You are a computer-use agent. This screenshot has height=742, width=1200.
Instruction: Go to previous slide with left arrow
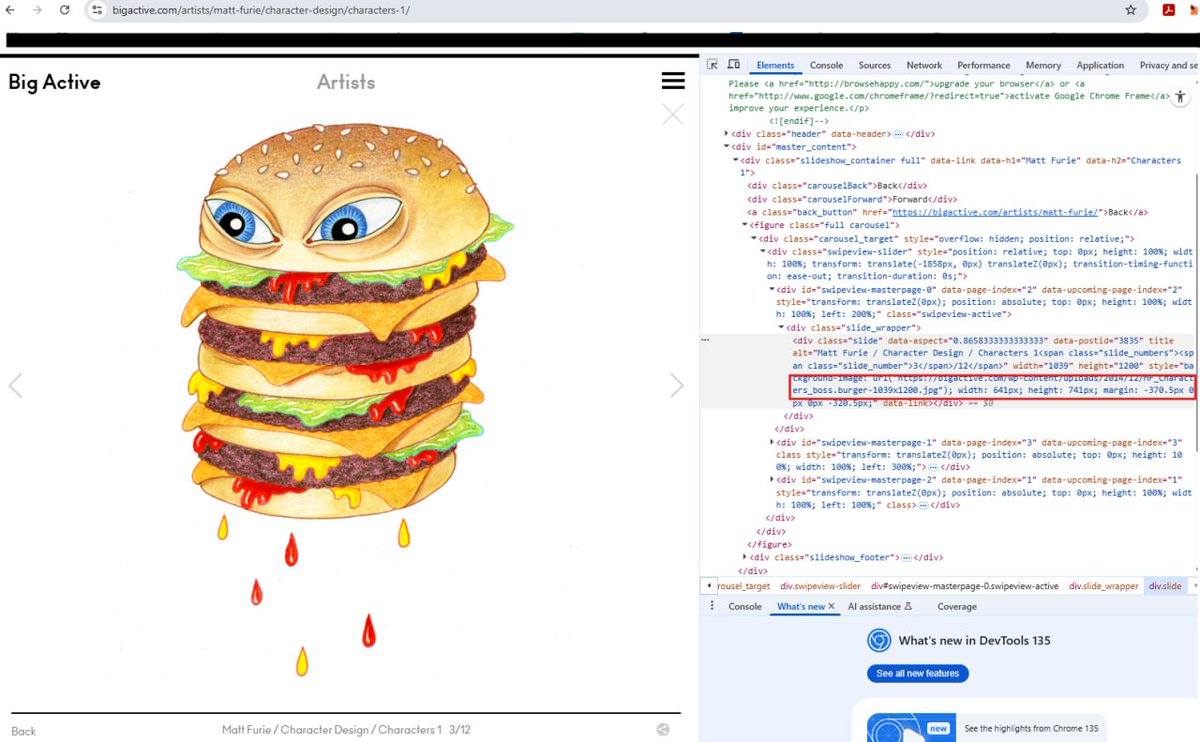tap(15, 385)
